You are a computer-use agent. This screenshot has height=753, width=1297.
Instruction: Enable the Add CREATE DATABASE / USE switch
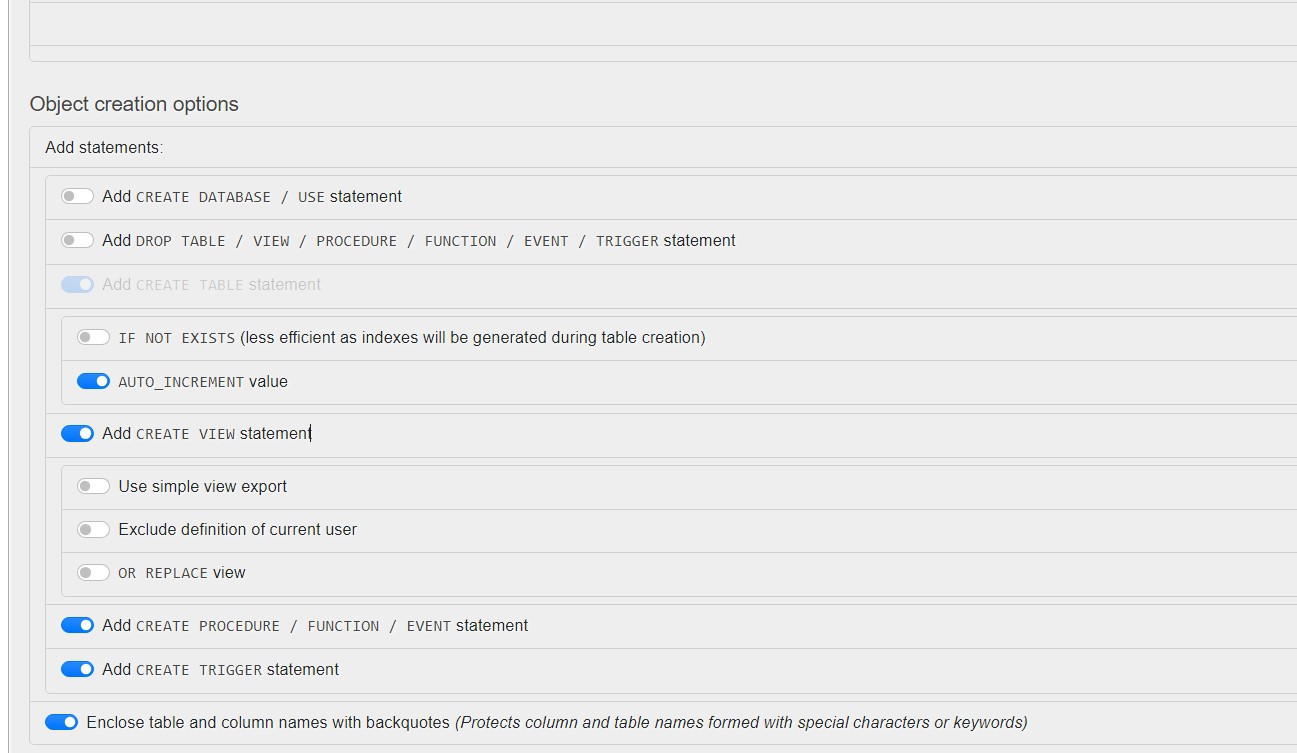click(x=77, y=197)
